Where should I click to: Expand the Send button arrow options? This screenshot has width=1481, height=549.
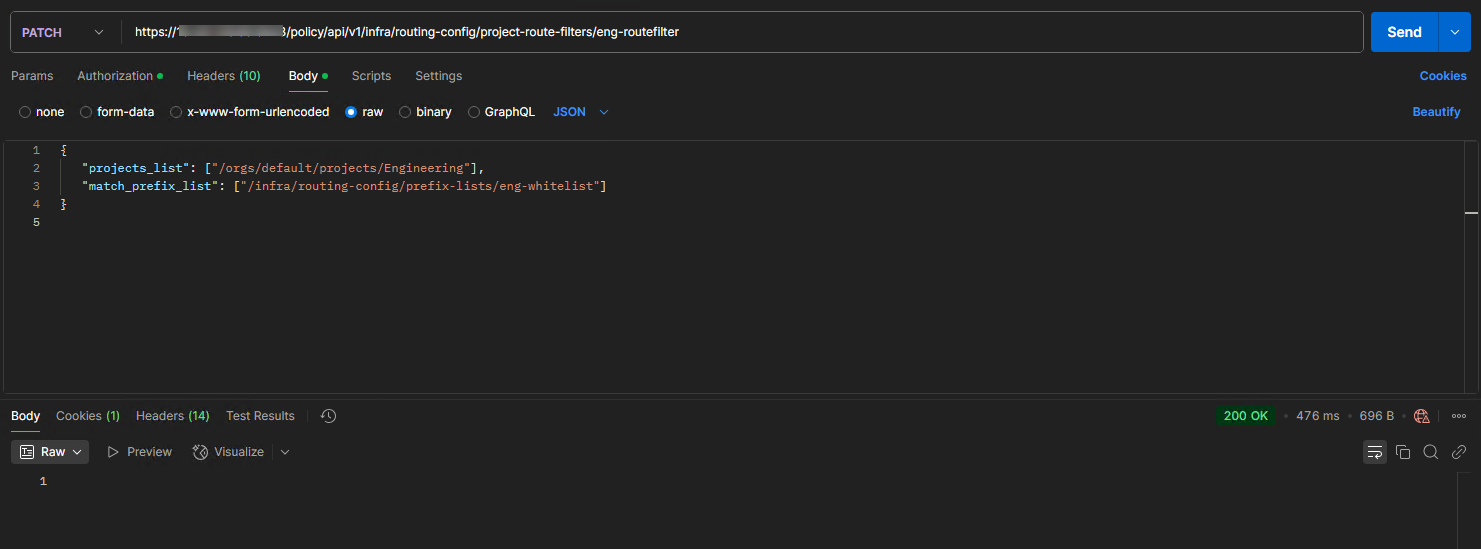(1455, 32)
